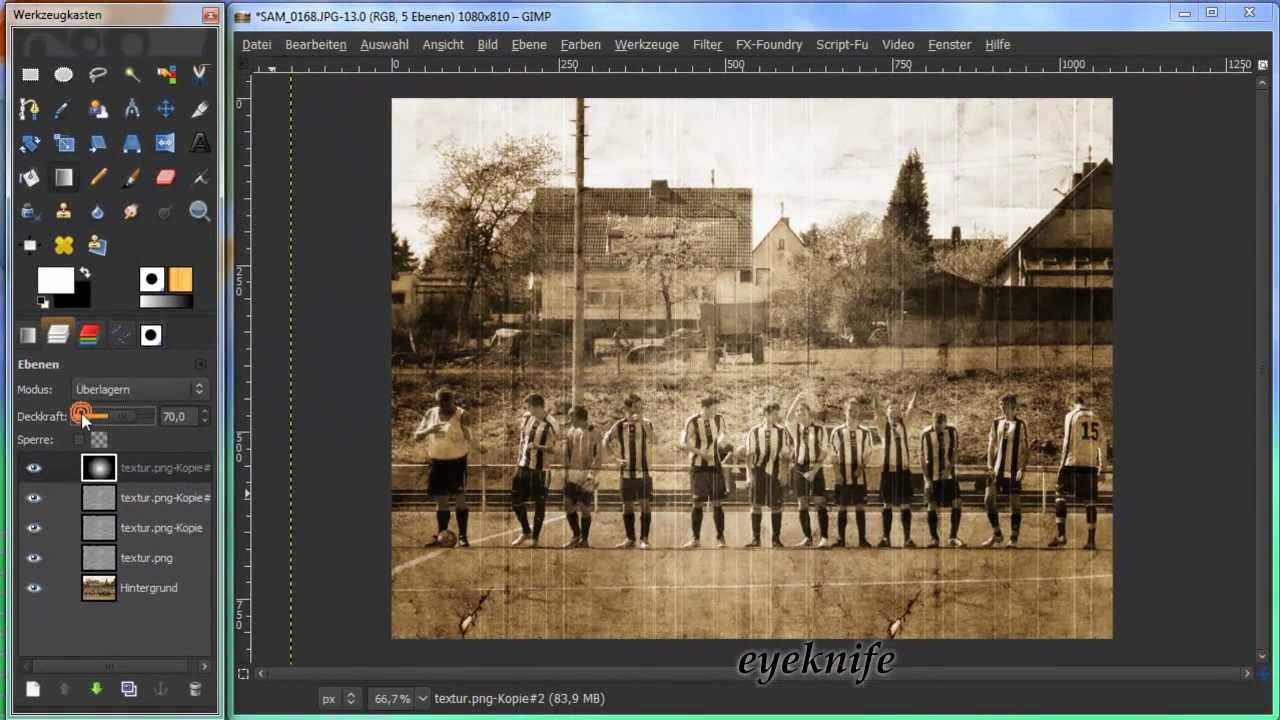Toggle visibility of textur.png-Kopie layer

(34, 528)
